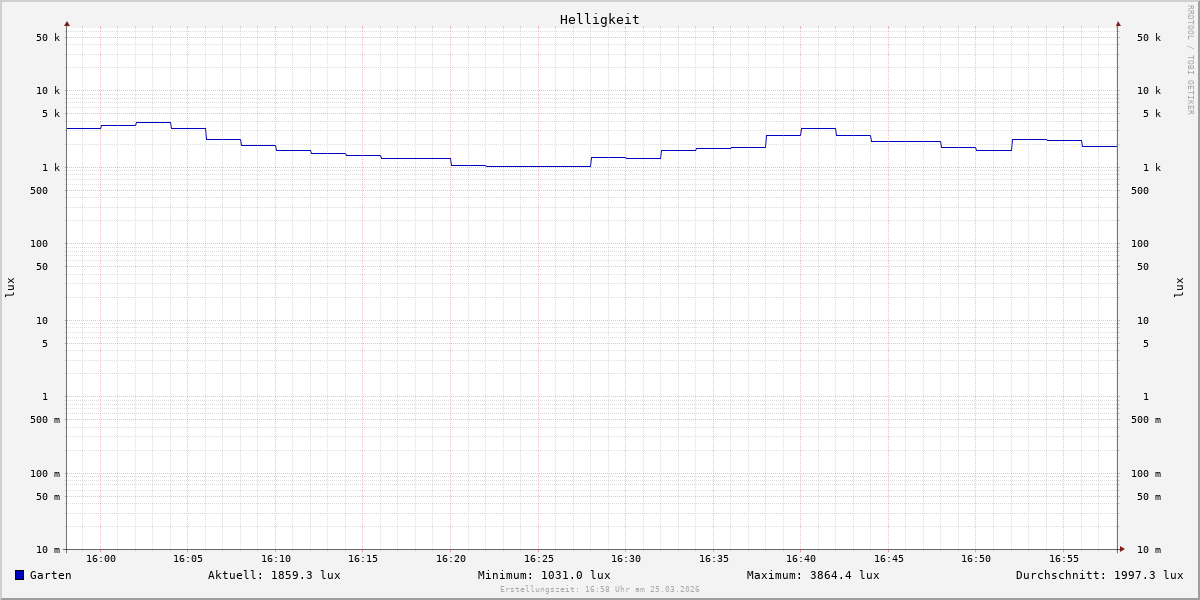
Task: Click the 16:00 time axis label
Action: coord(101,559)
